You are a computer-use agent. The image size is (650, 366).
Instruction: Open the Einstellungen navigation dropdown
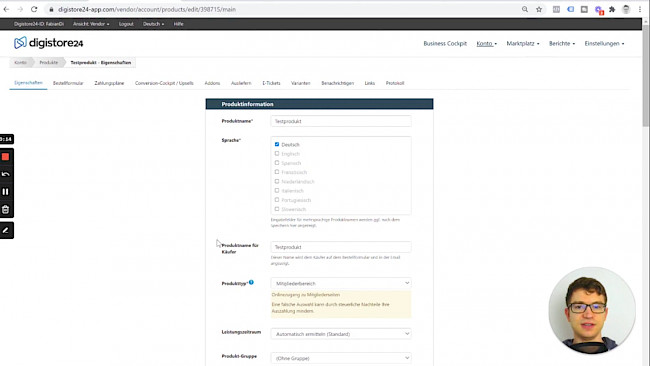point(604,44)
